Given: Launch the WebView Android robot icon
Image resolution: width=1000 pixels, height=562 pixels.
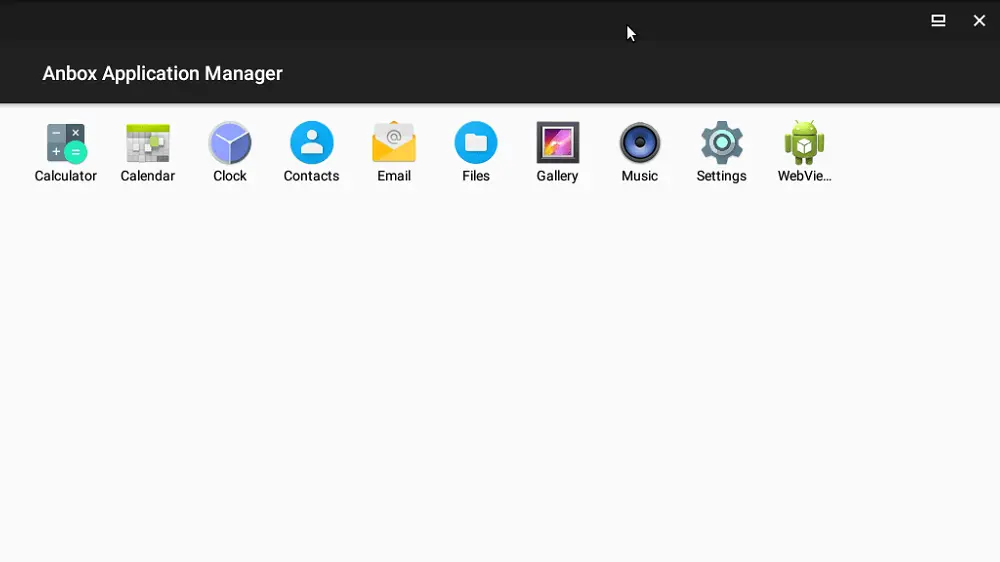Looking at the screenshot, I should (804, 142).
